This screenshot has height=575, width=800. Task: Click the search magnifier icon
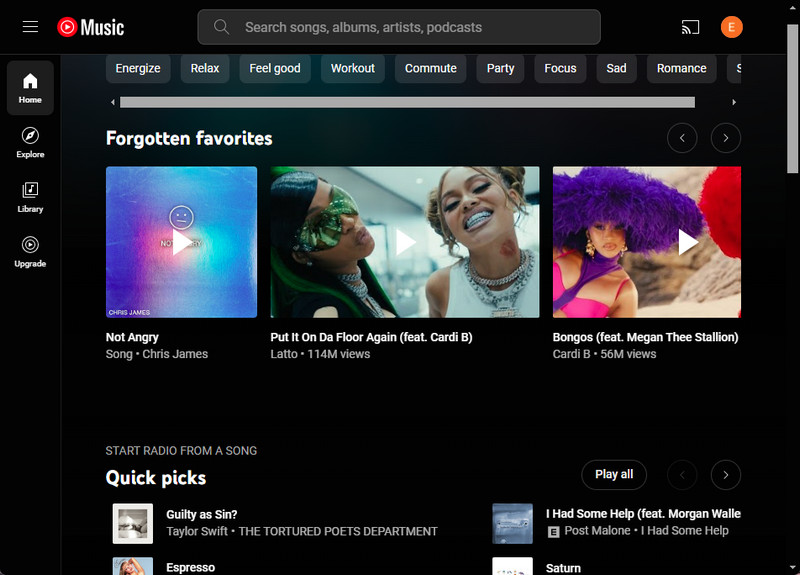221,27
